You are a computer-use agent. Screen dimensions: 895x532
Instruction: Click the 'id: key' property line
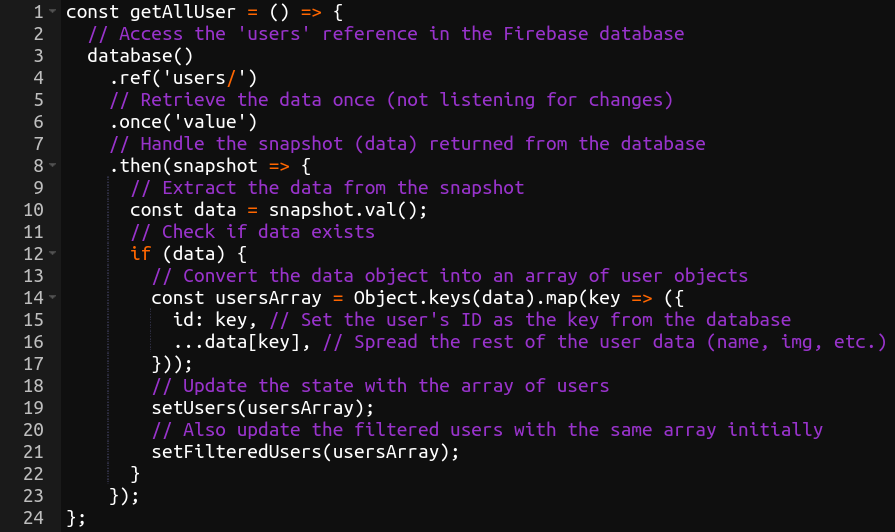tap(209, 320)
